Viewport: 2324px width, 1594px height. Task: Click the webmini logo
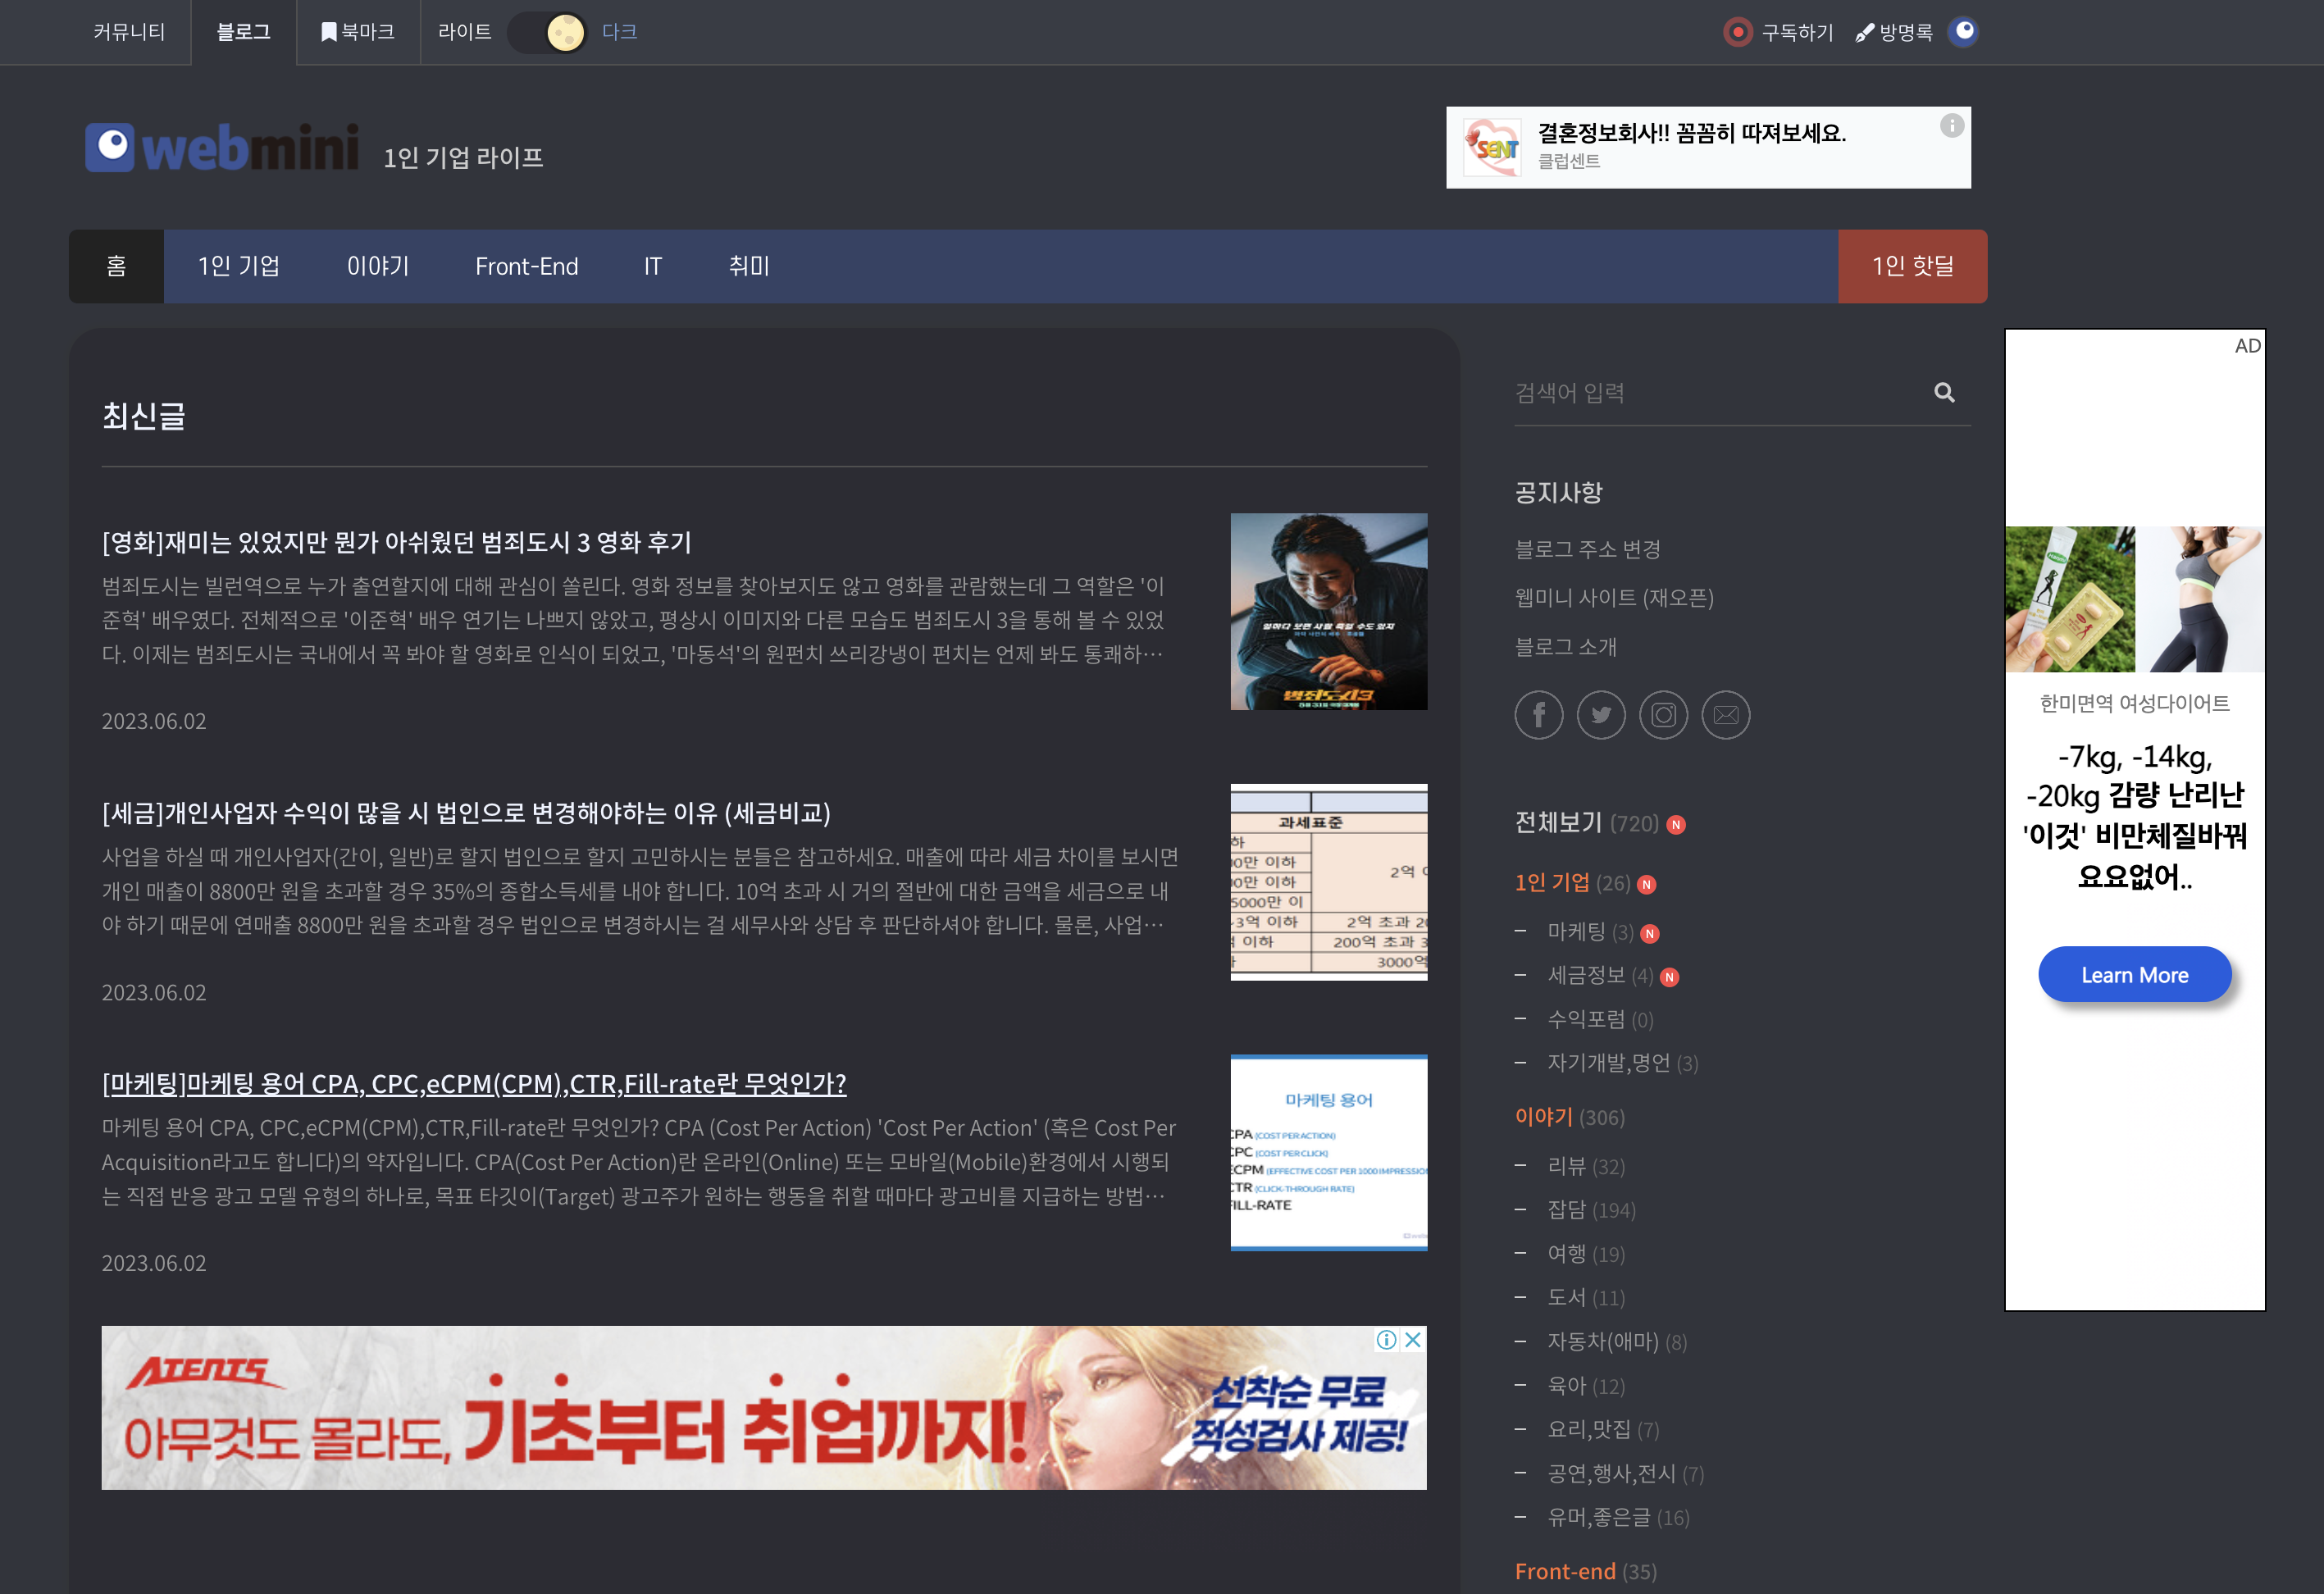click(222, 146)
